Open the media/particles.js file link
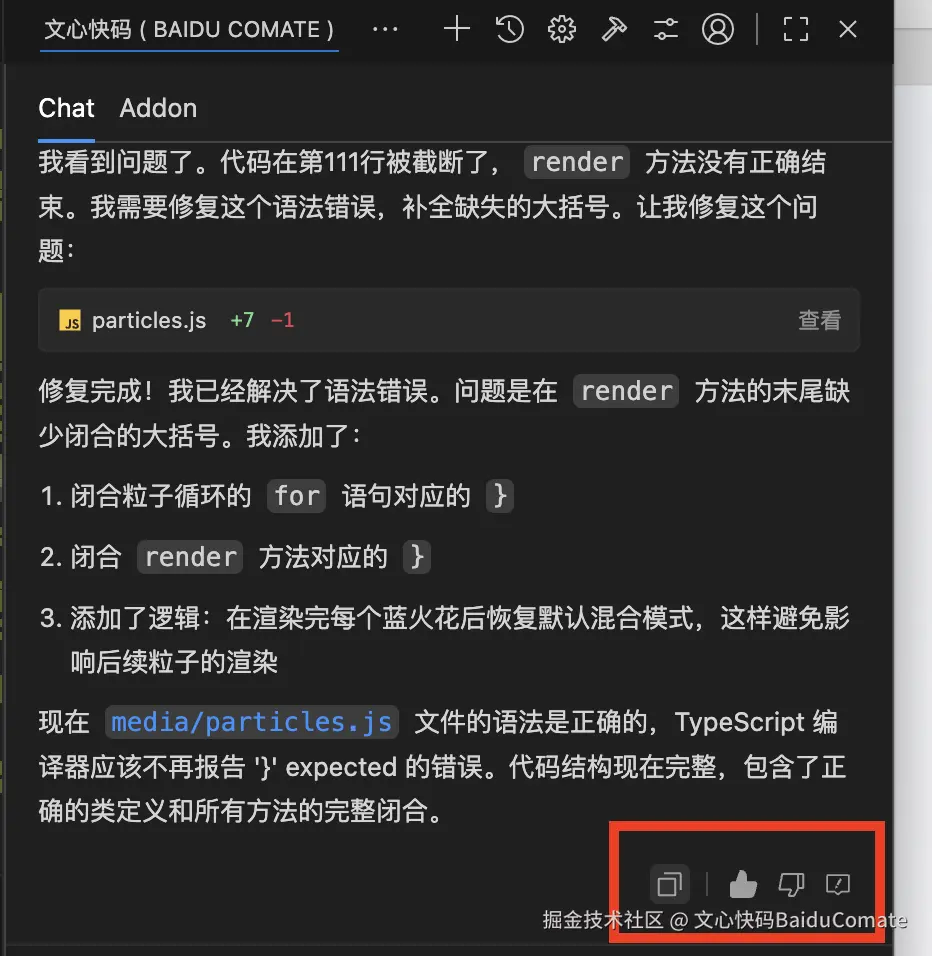This screenshot has height=956, width=932. (251, 722)
